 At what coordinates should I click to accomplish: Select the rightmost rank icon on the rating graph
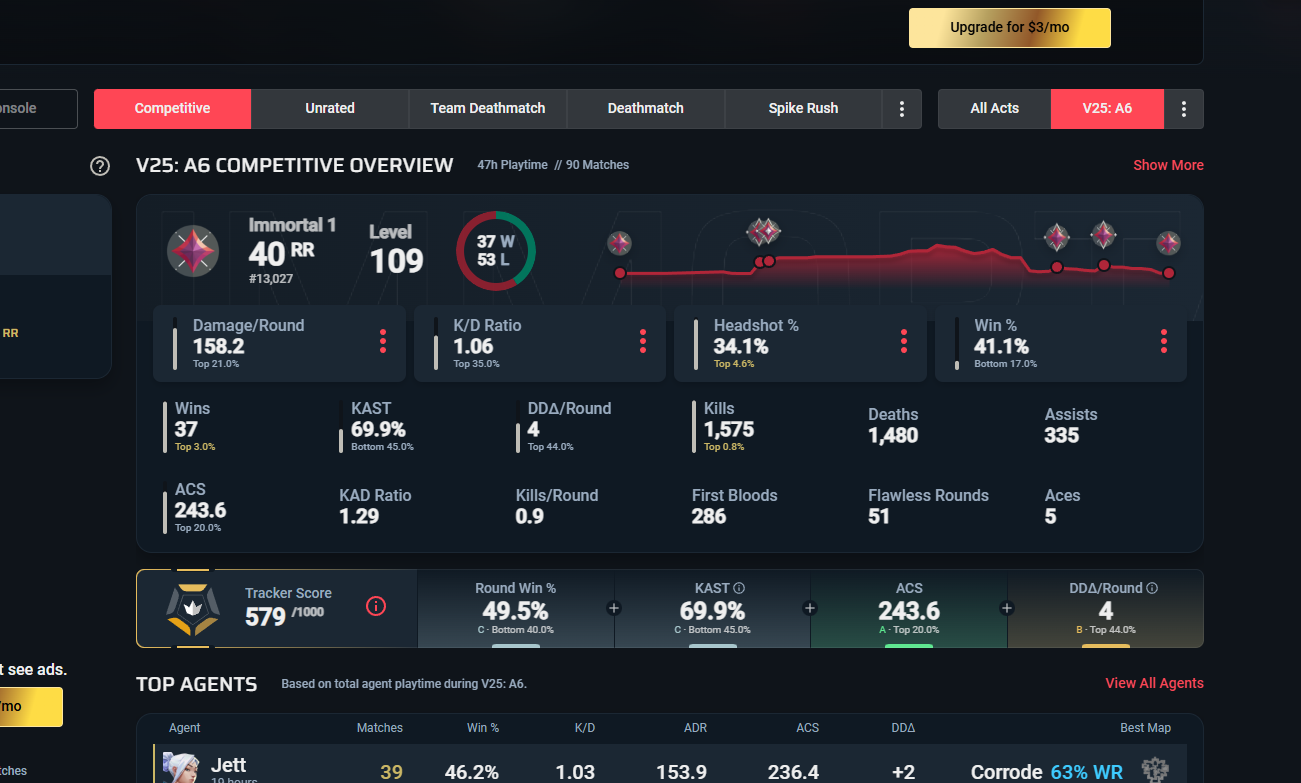coord(1168,243)
